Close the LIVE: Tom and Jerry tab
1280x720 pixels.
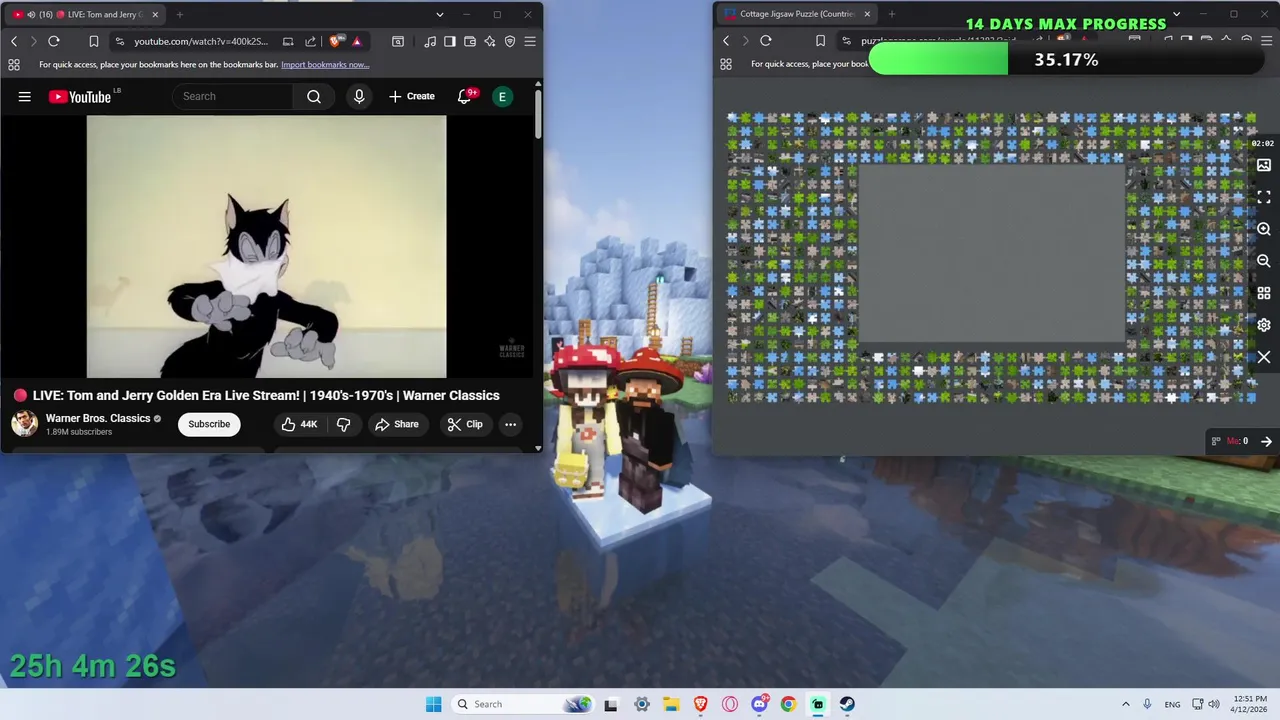pos(155,14)
